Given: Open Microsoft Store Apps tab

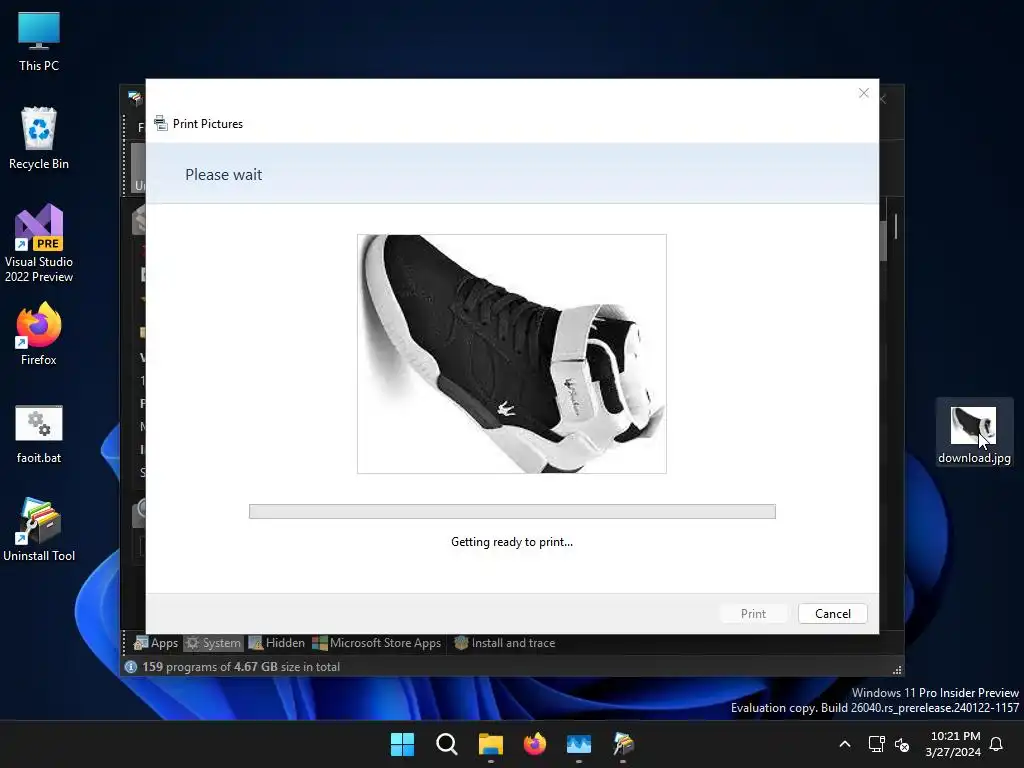Looking at the screenshot, I should coord(377,643).
